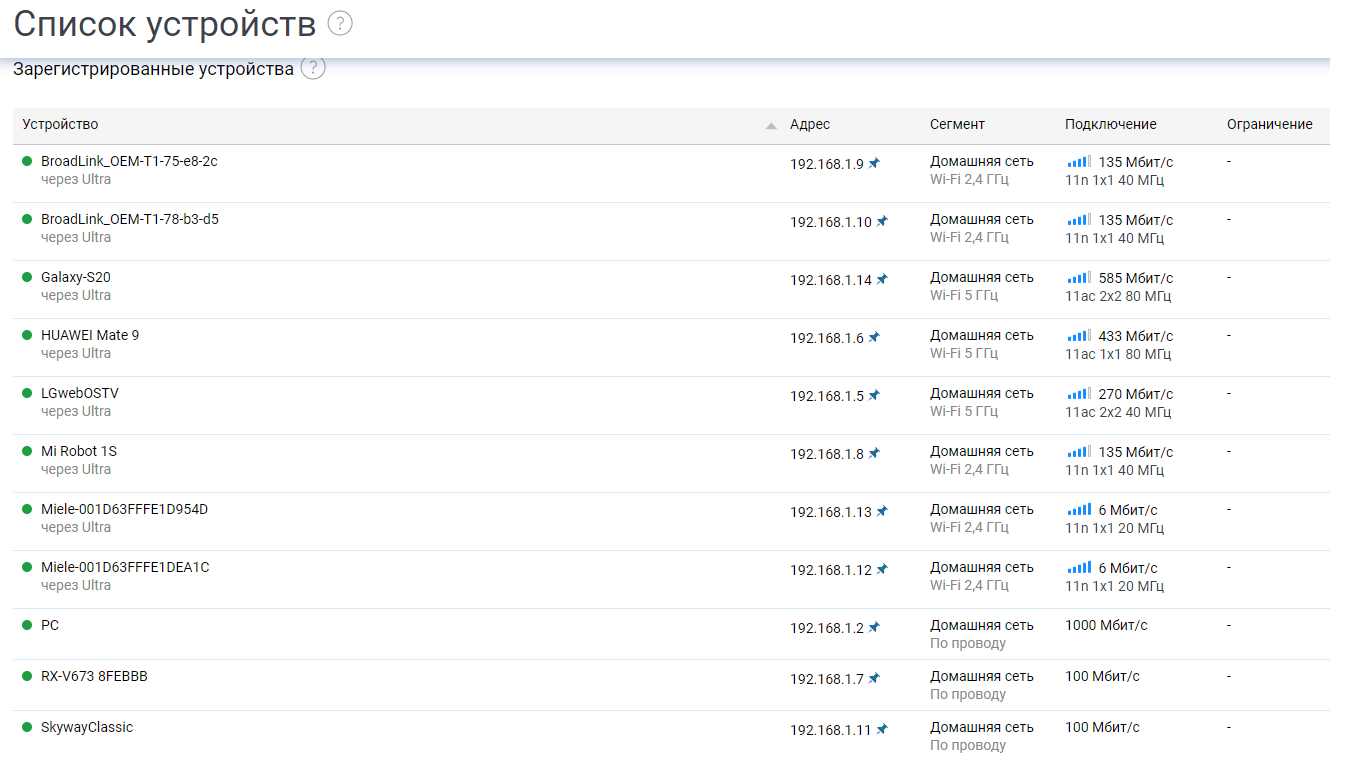This screenshot has height=780, width=1364.
Task: Select the RX-V673 8FEBBB device row
Action: pos(94,676)
